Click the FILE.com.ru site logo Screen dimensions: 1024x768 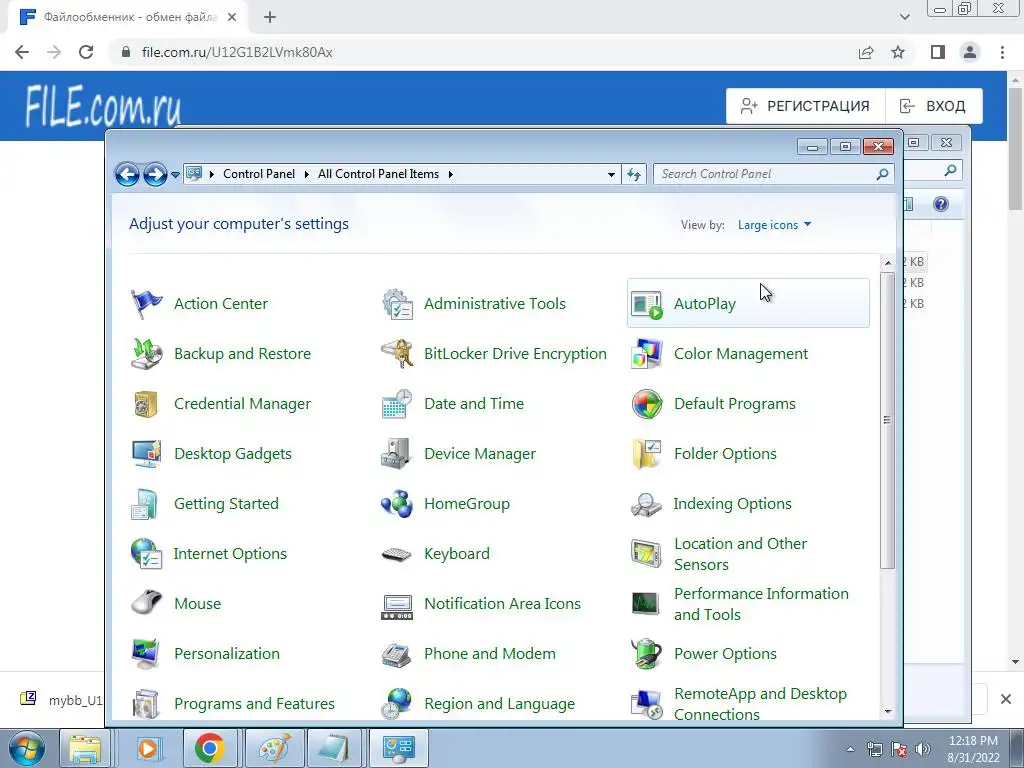[x=103, y=106]
